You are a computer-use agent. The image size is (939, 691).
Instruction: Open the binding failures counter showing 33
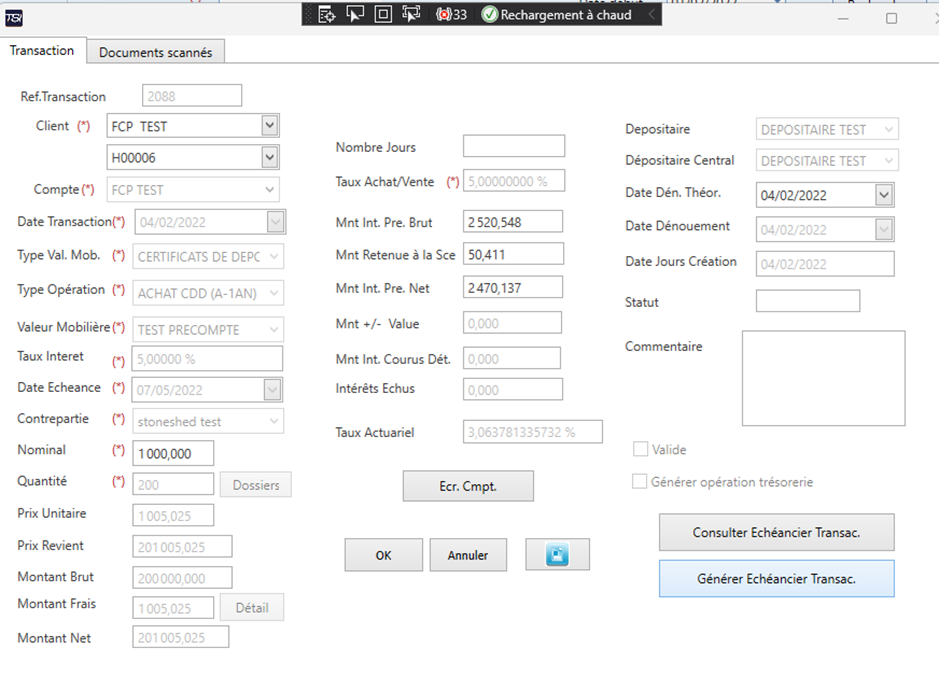[452, 14]
